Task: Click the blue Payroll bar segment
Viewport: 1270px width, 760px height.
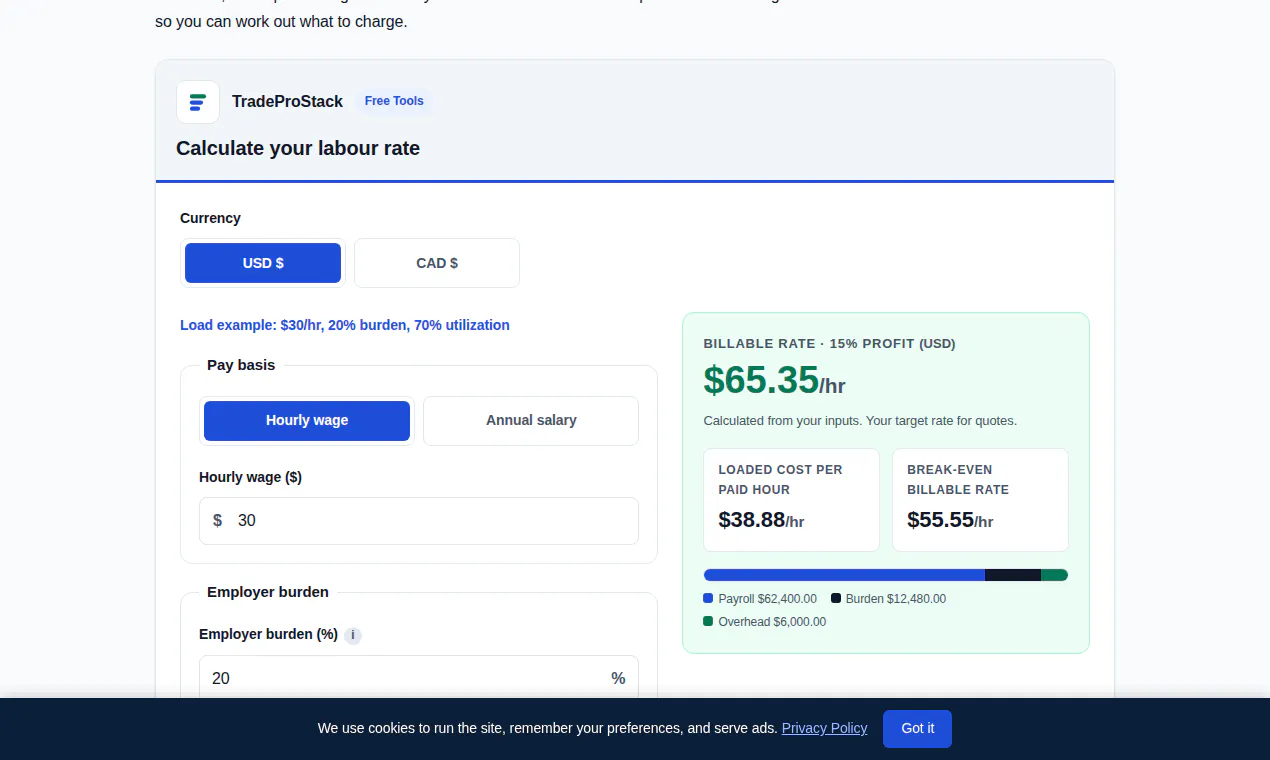Action: pyautogui.click(x=844, y=575)
